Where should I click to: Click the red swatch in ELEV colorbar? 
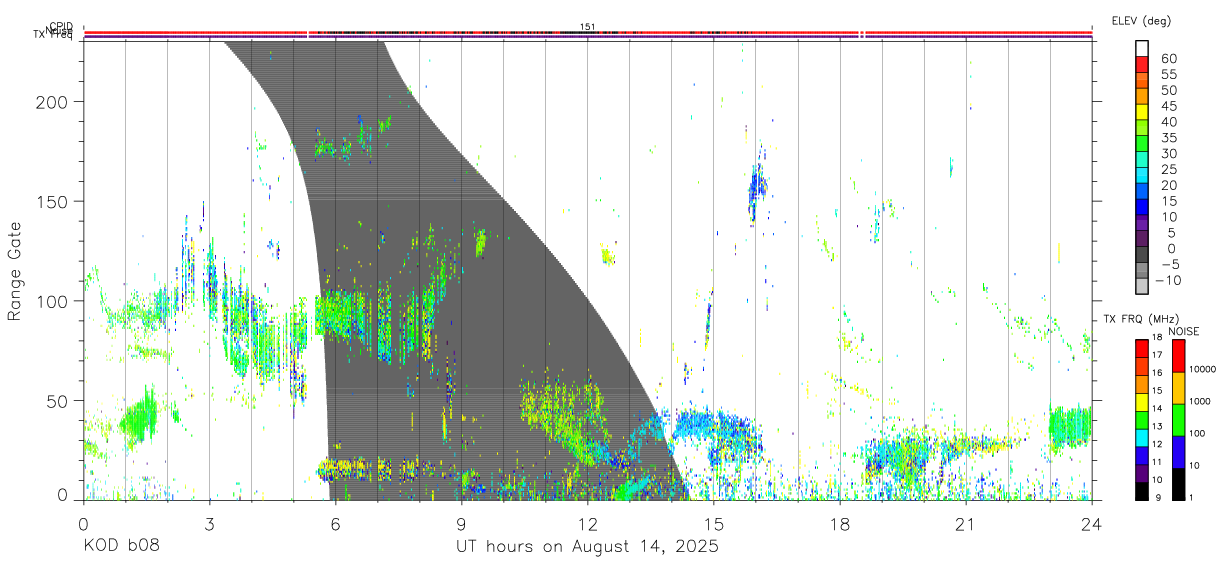1141,64
